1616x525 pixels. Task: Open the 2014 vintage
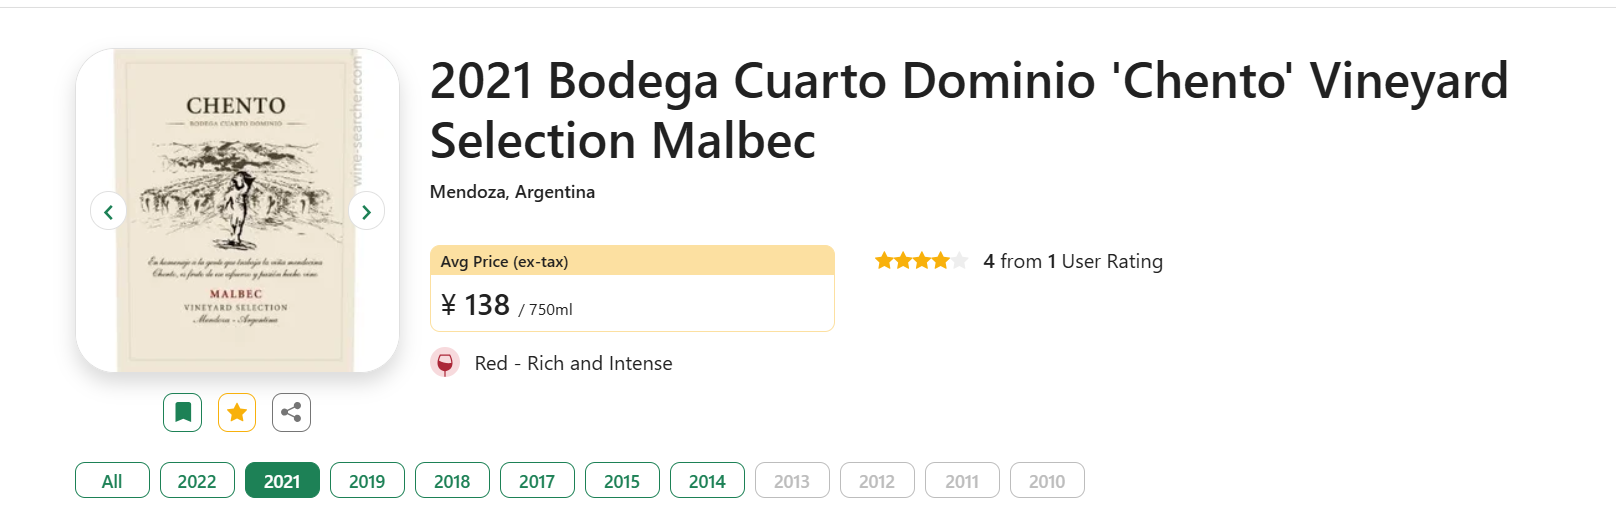pyautogui.click(x=707, y=480)
